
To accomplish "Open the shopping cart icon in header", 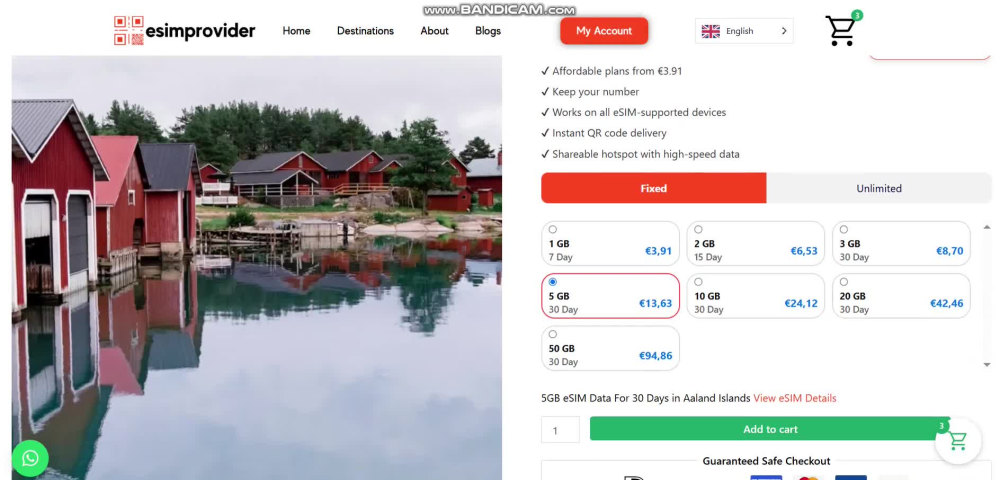I will tap(840, 31).
